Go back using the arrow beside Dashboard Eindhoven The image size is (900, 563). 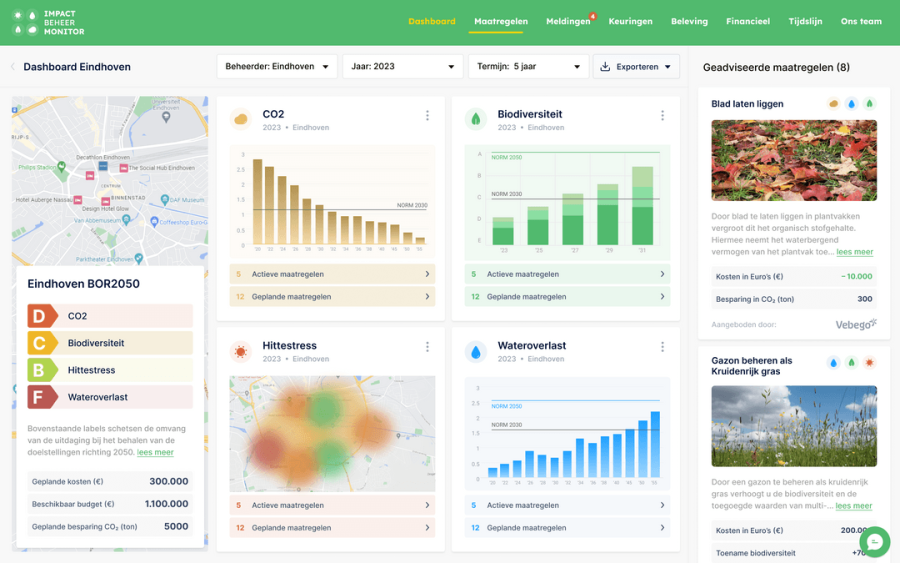pyautogui.click(x=13, y=67)
